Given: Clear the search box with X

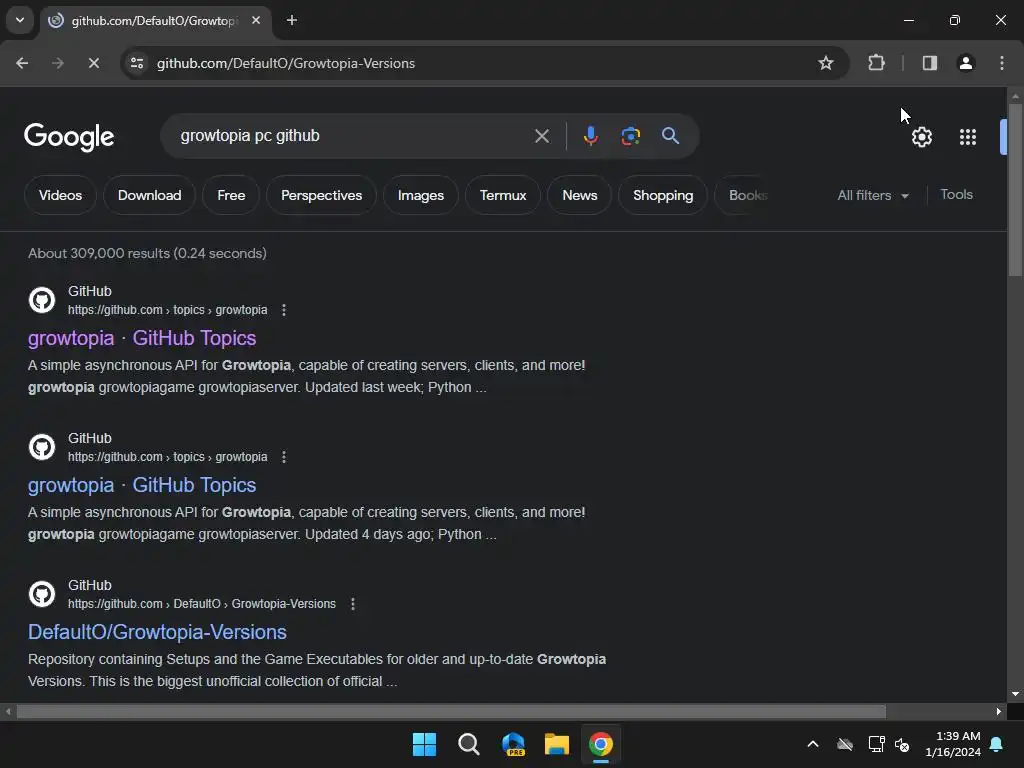Looking at the screenshot, I should pyautogui.click(x=541, y=136).
